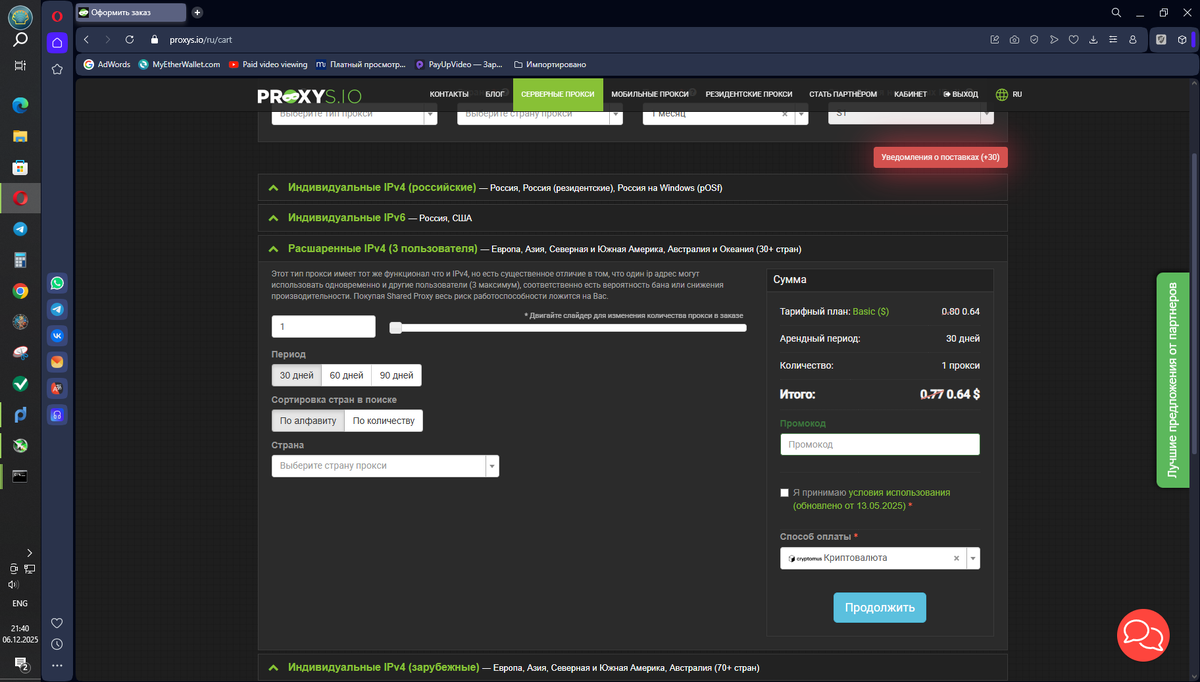The height and width of the screenshot is (682, 1200).
Task: Open СЕРВЕРНЫЕ ПРОКСИ menu item
Action: (558, 94)
